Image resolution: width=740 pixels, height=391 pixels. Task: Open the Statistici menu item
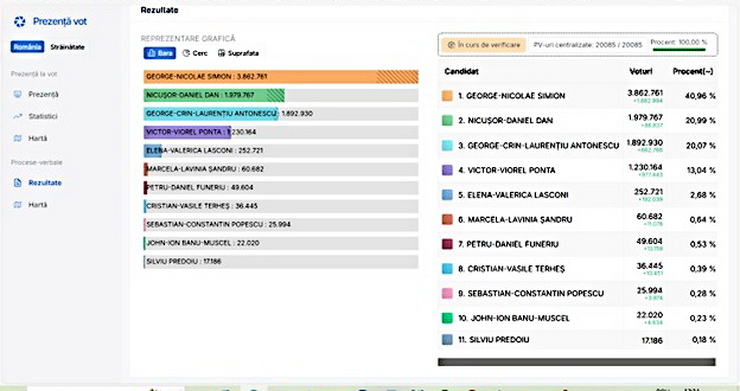43,116
